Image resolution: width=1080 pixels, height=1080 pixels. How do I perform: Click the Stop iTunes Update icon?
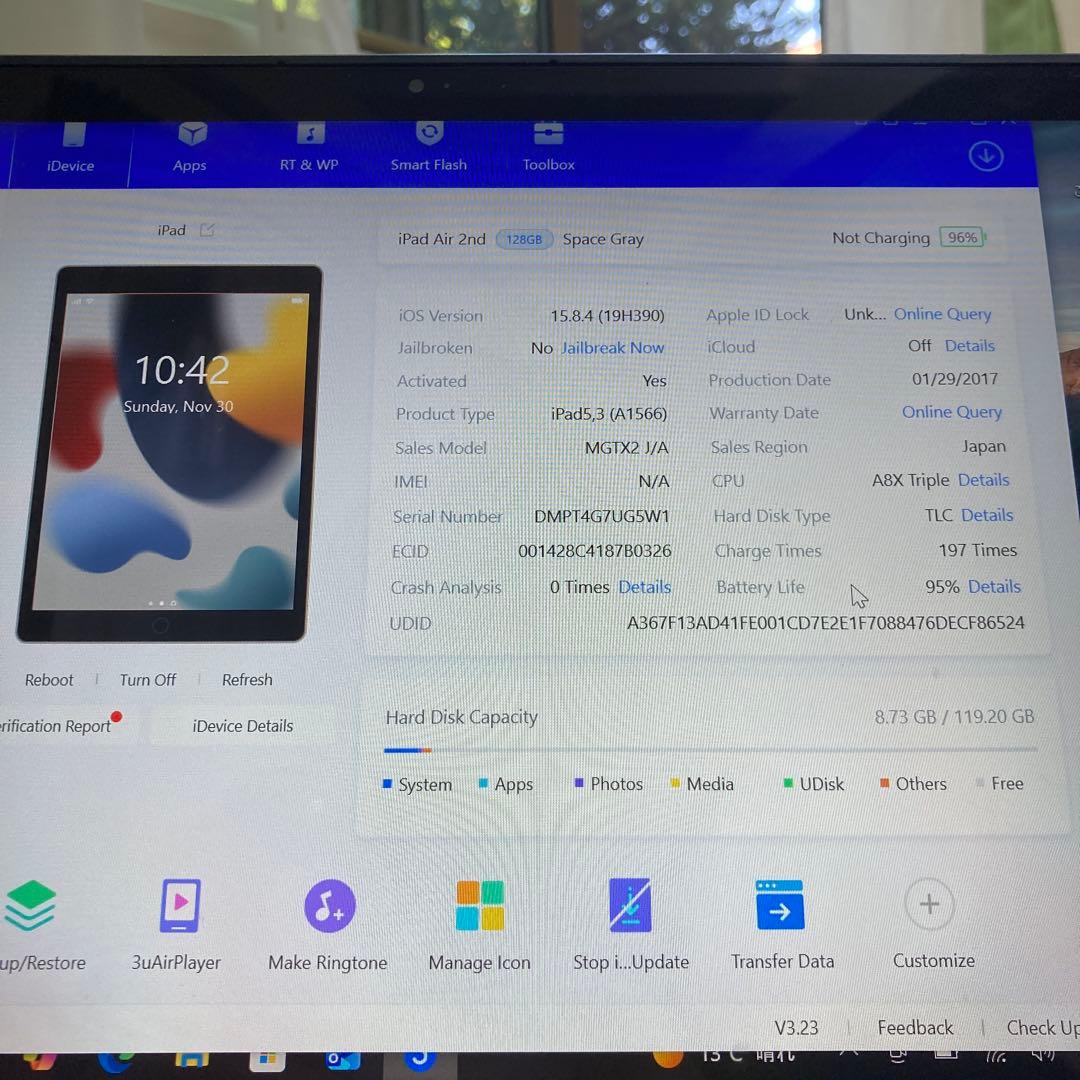point(630,905)
